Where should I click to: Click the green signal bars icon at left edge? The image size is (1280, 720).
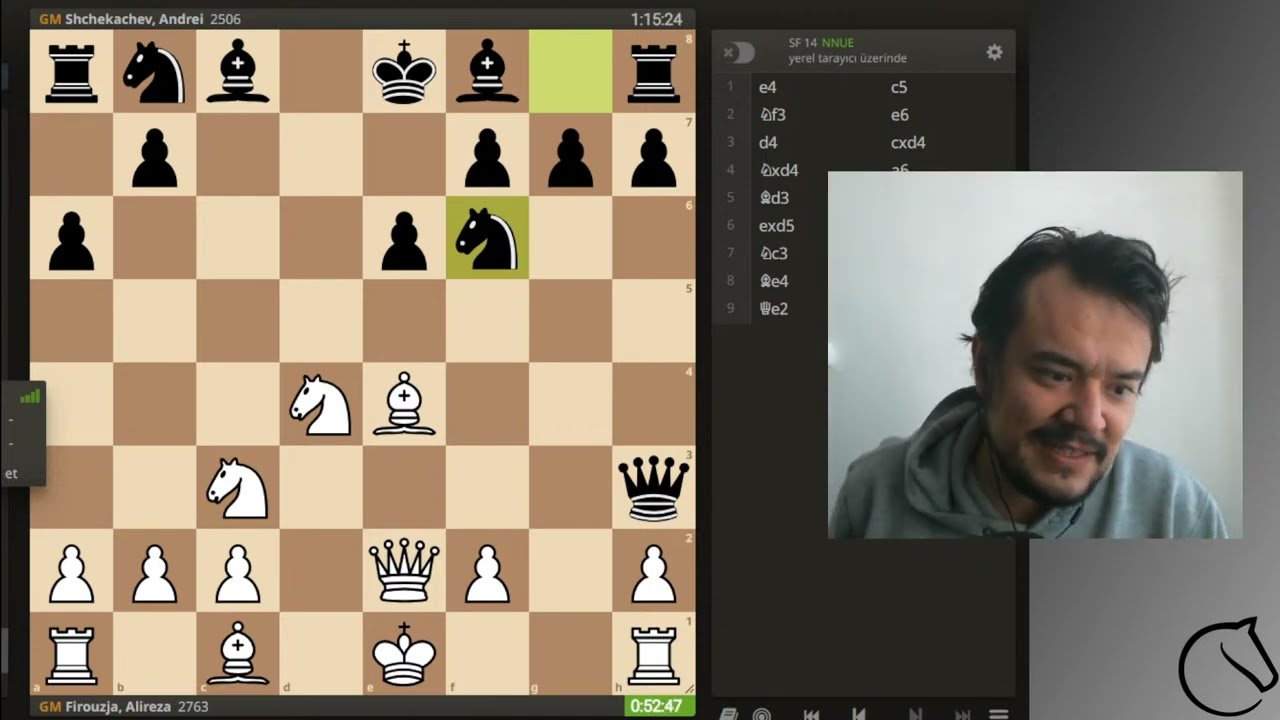coord(30,397)
